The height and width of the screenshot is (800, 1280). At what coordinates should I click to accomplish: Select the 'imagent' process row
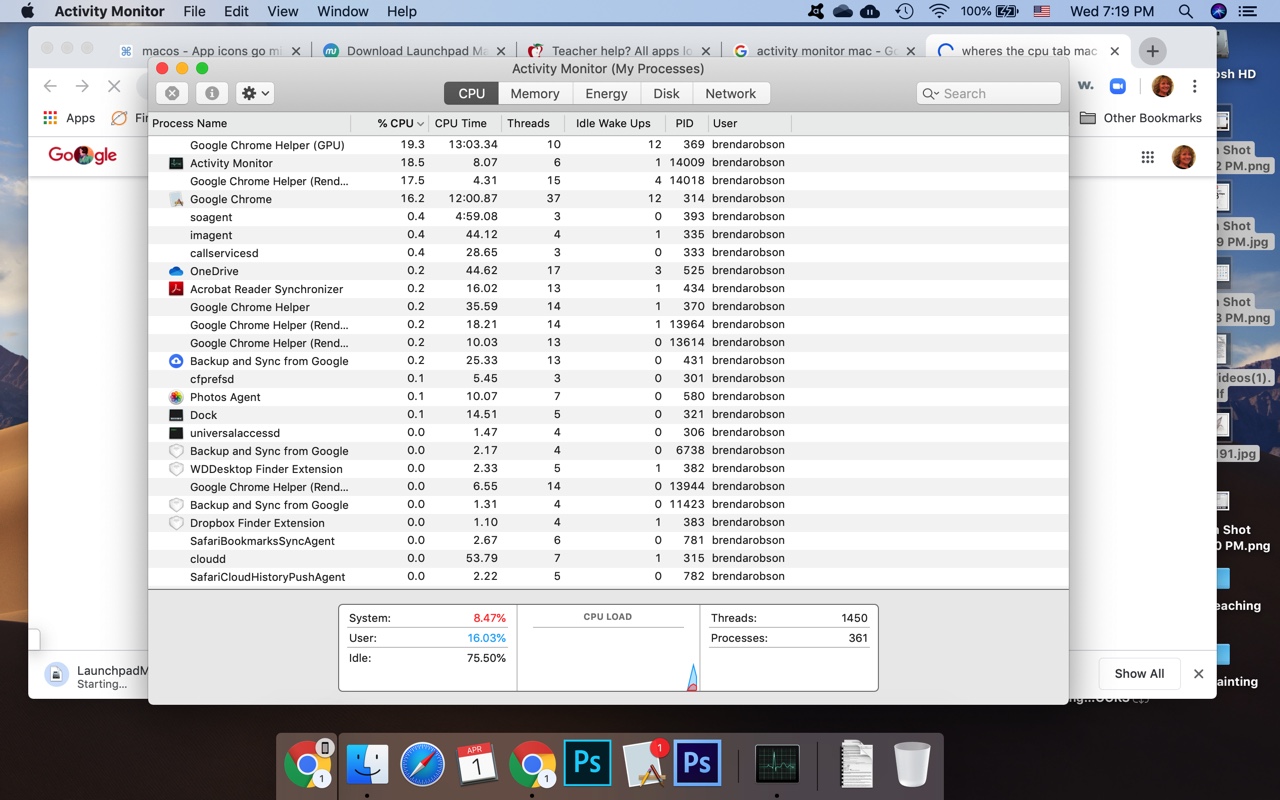(608, 235)
